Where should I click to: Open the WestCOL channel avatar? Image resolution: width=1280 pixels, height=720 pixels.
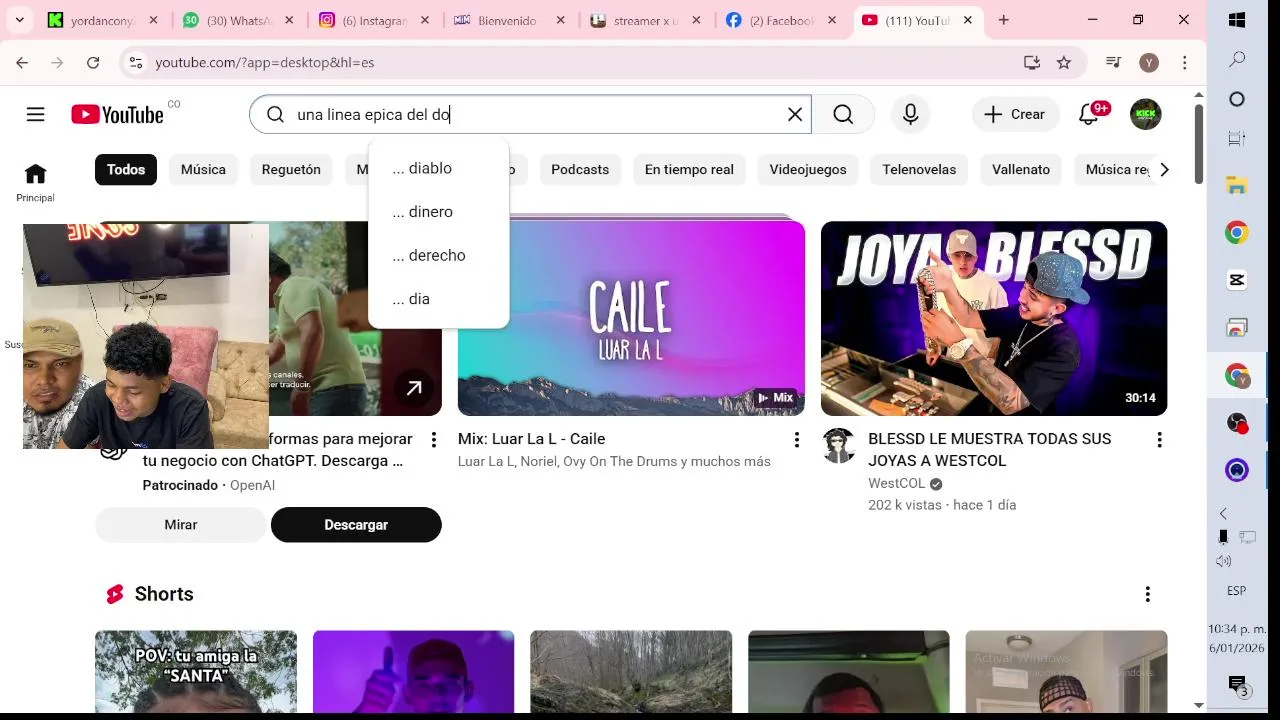coord(839,446)
